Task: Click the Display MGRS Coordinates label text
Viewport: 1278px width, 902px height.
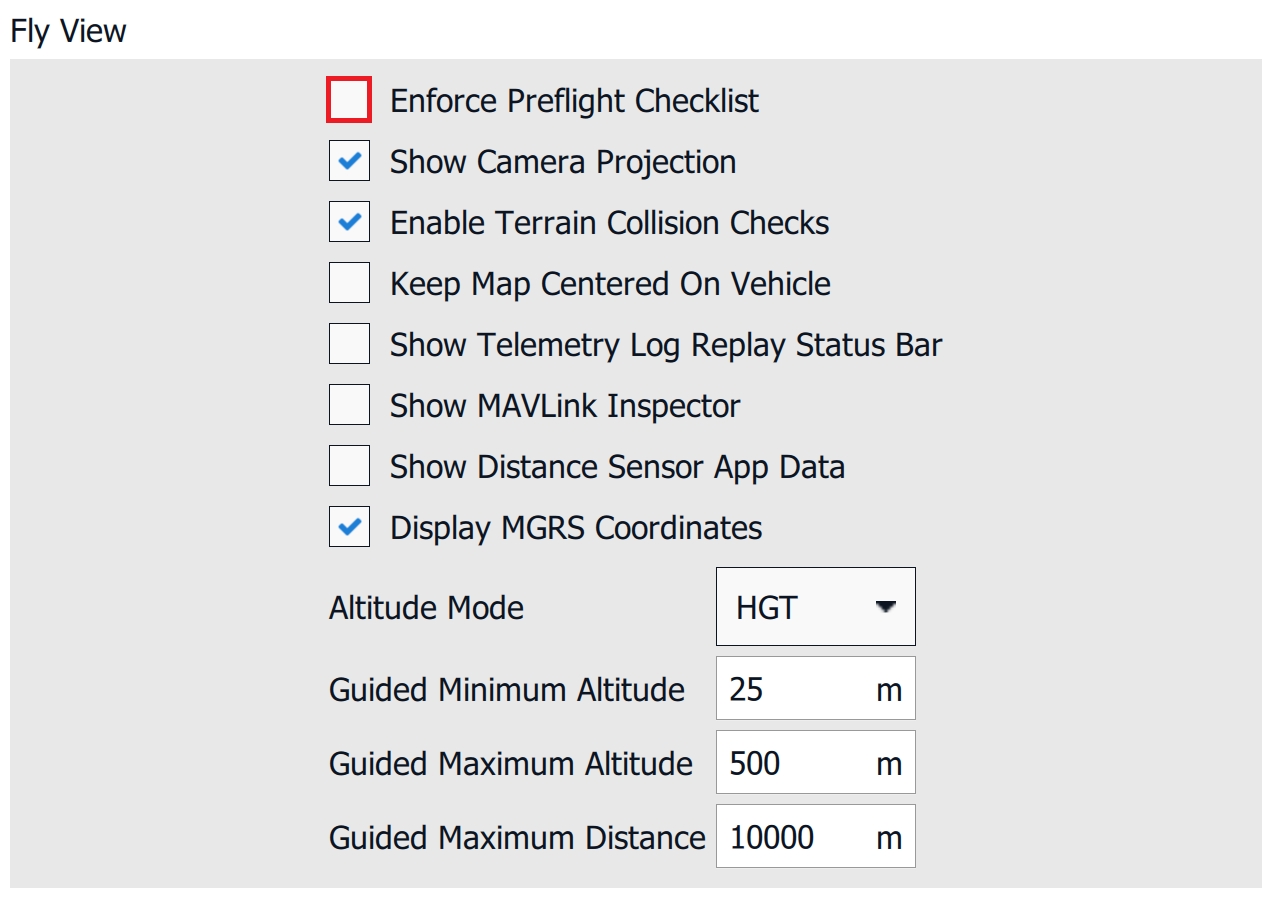Action: pos(576,528)
